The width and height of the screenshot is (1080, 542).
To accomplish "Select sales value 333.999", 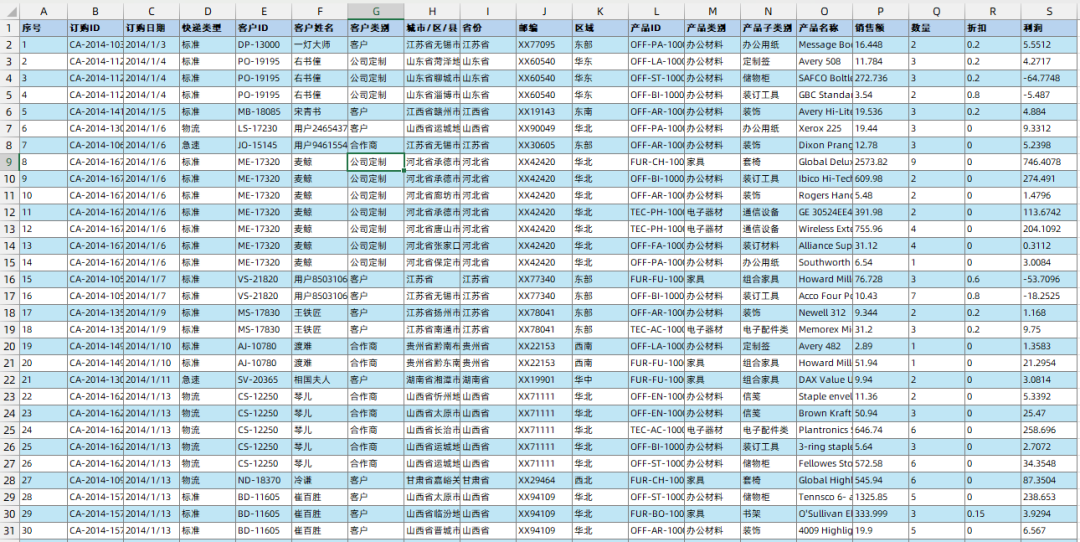I will pos(880,514).
